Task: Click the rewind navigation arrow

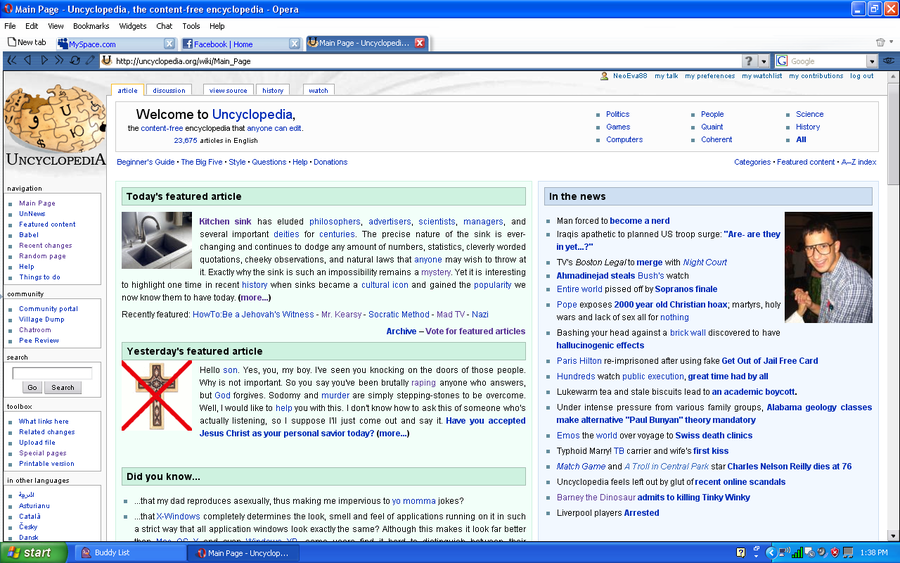Action: click(11, 60)
